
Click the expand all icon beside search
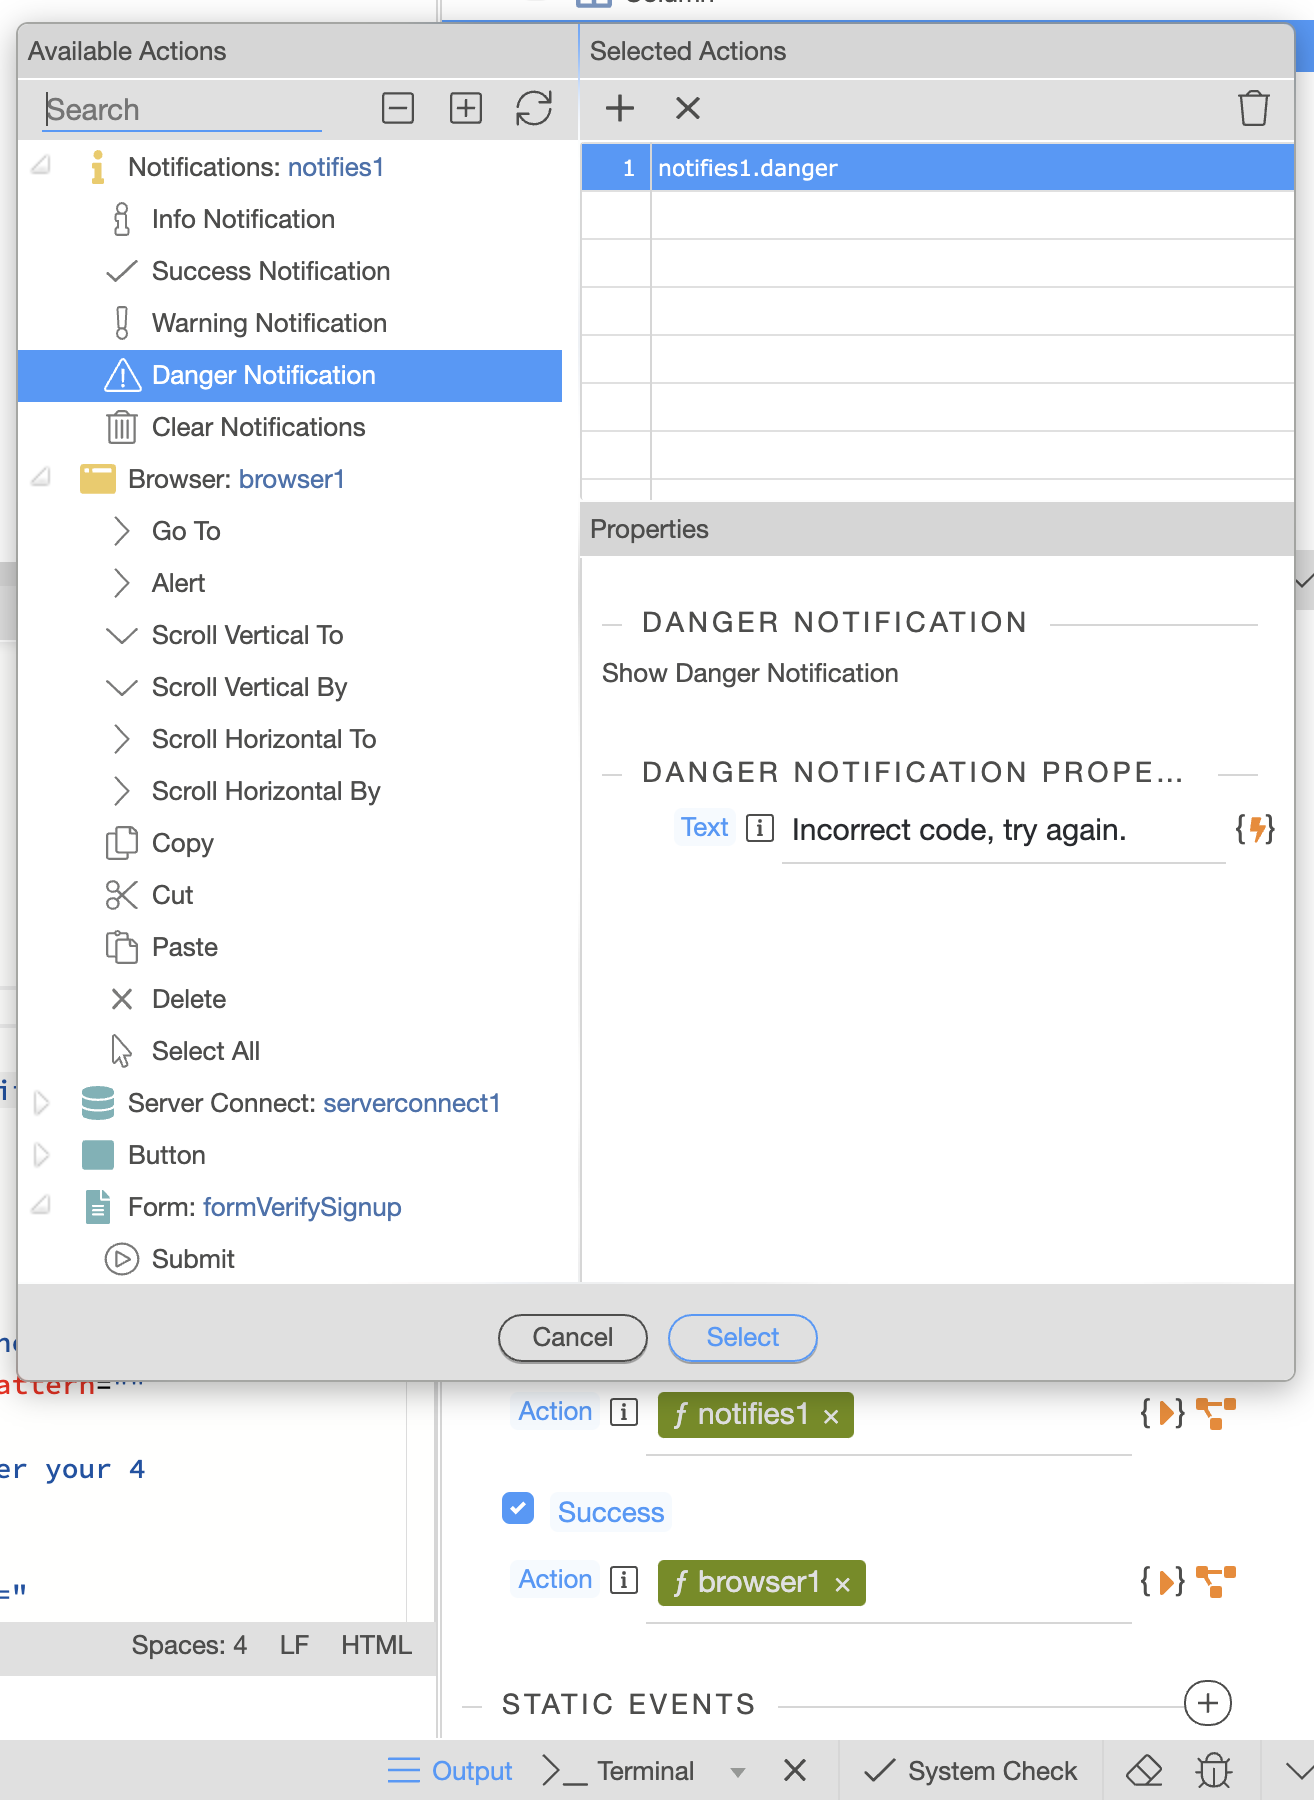click(x=466, y=108)
